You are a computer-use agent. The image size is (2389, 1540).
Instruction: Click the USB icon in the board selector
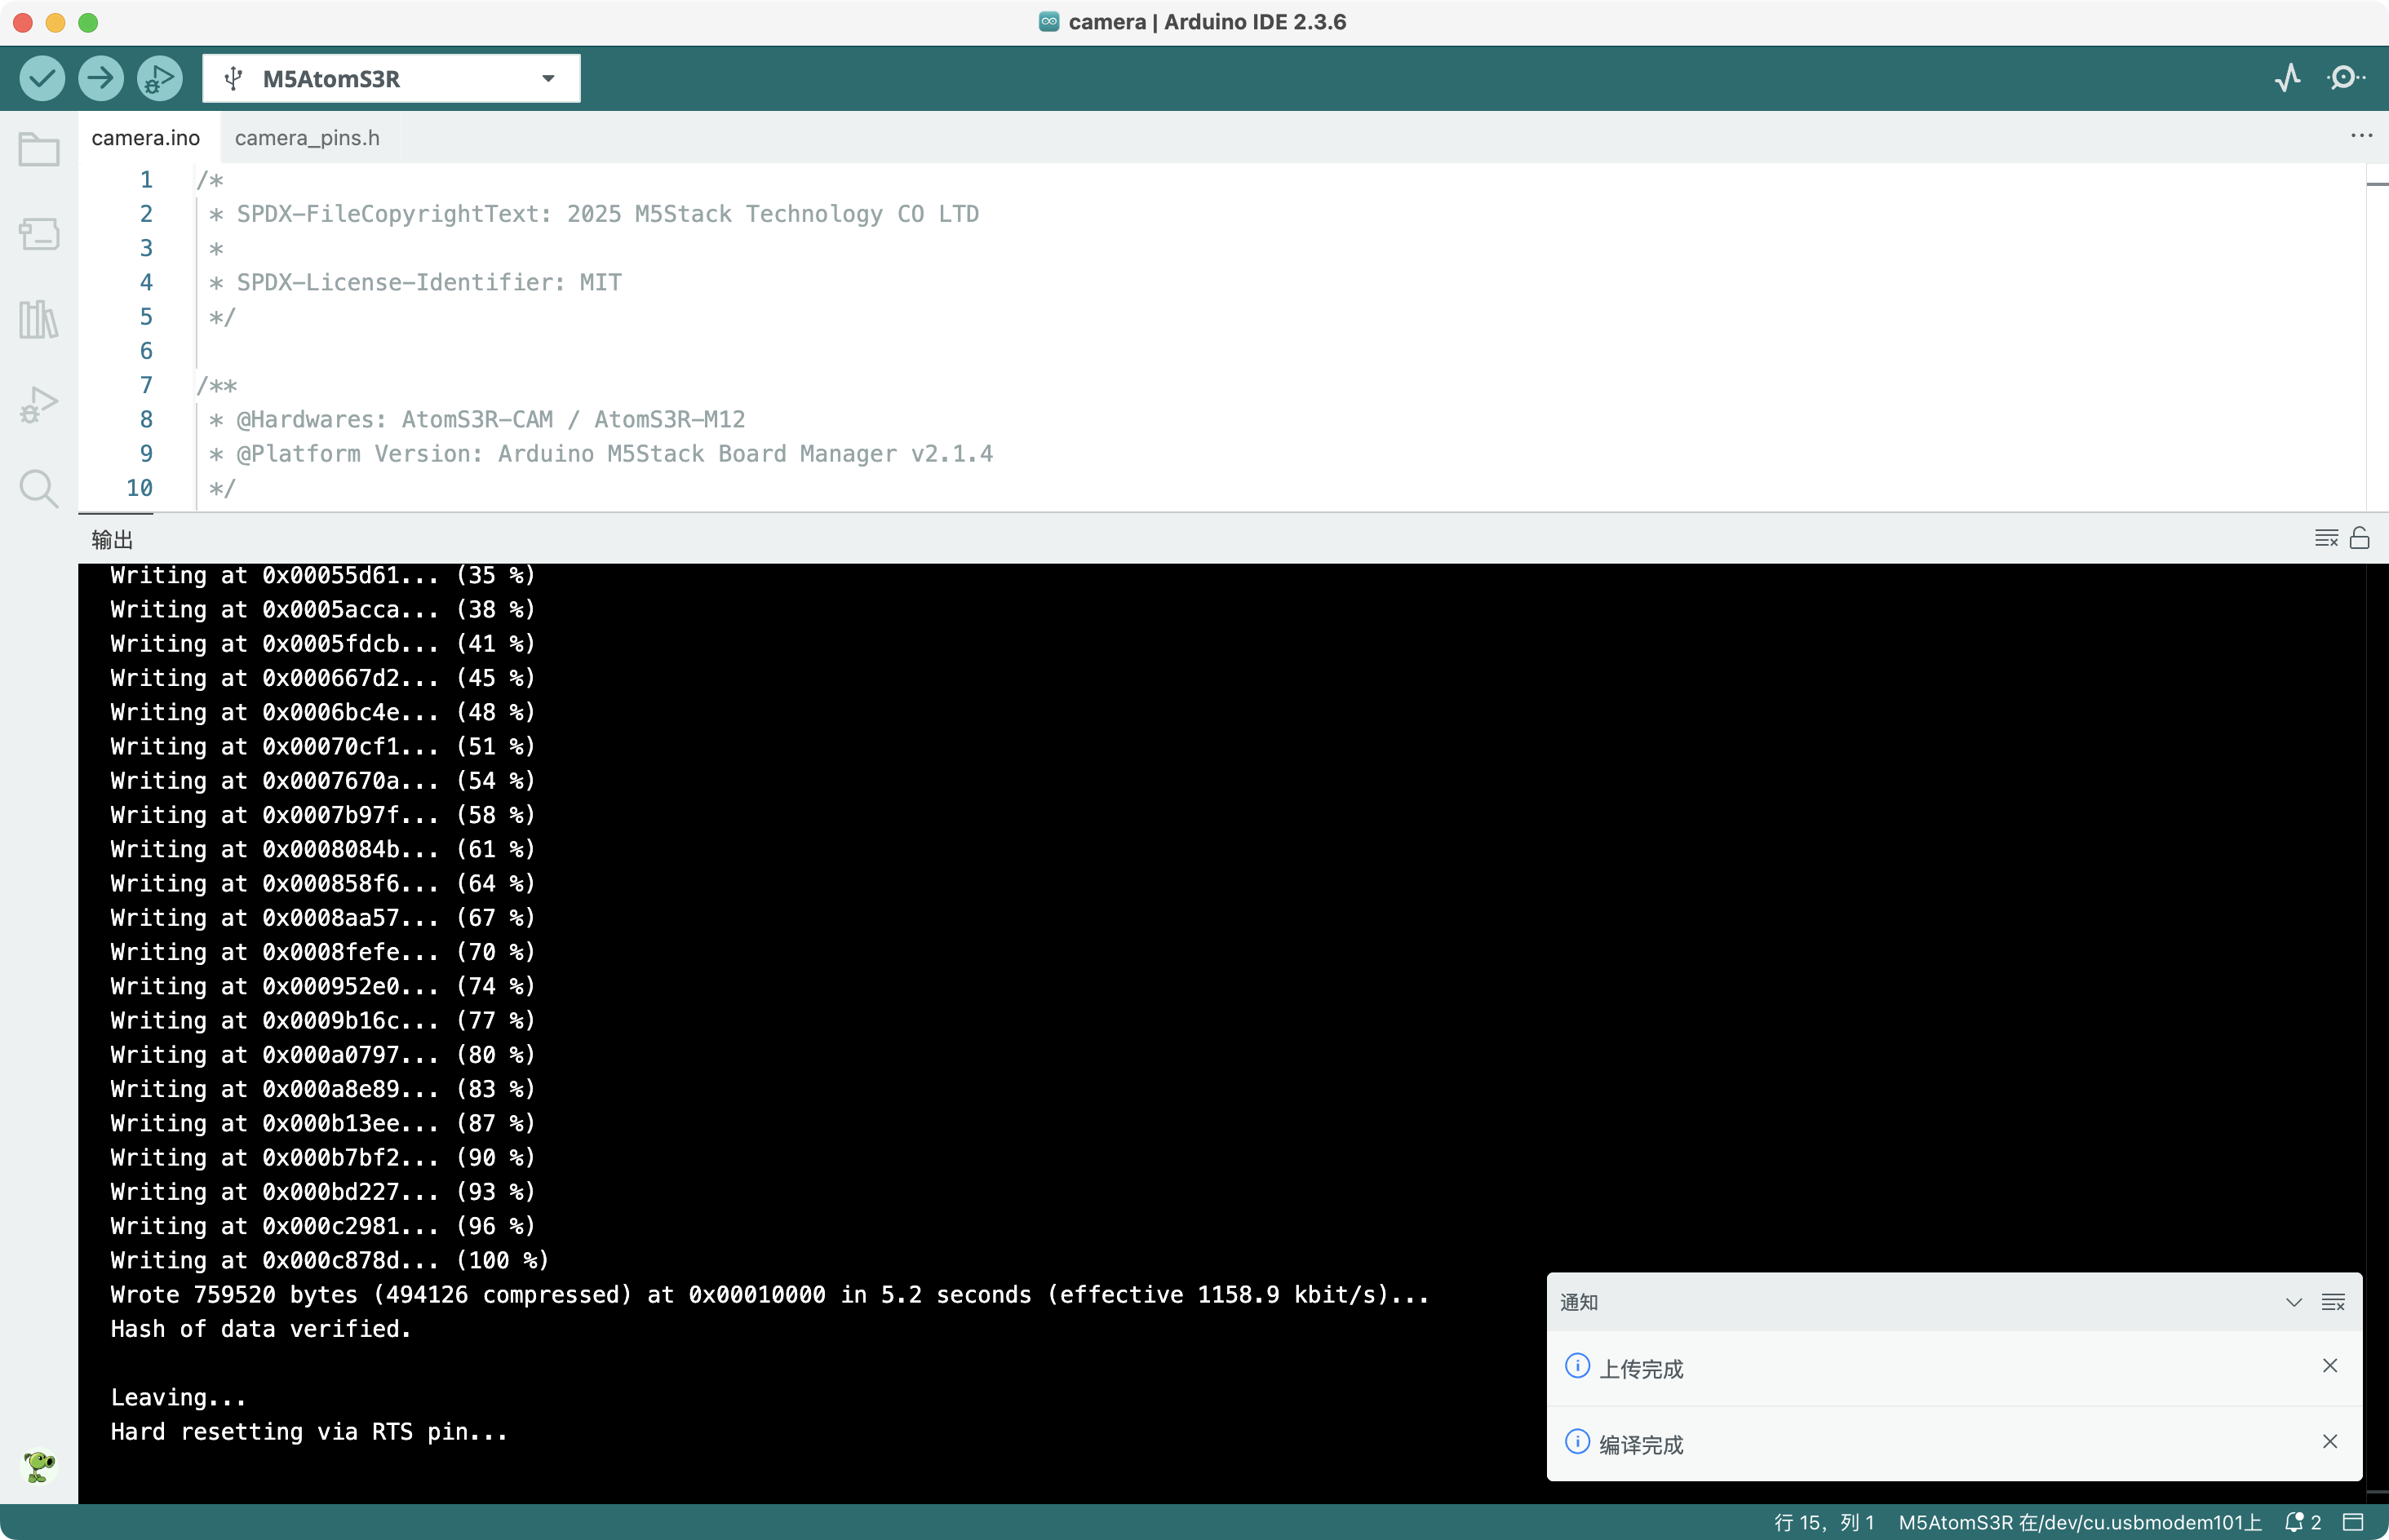[233, 78]
